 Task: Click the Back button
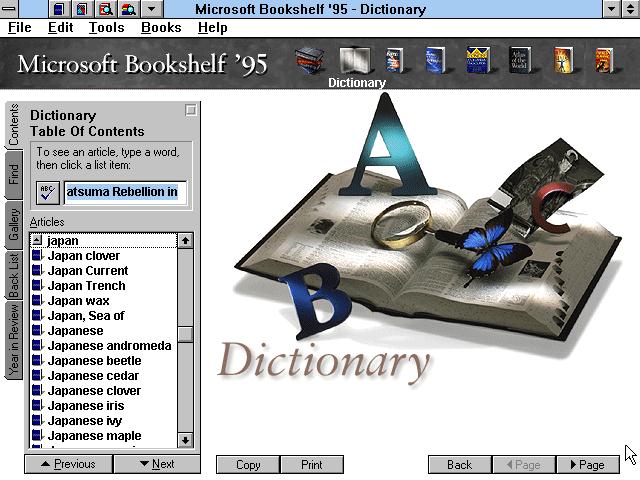460,464
